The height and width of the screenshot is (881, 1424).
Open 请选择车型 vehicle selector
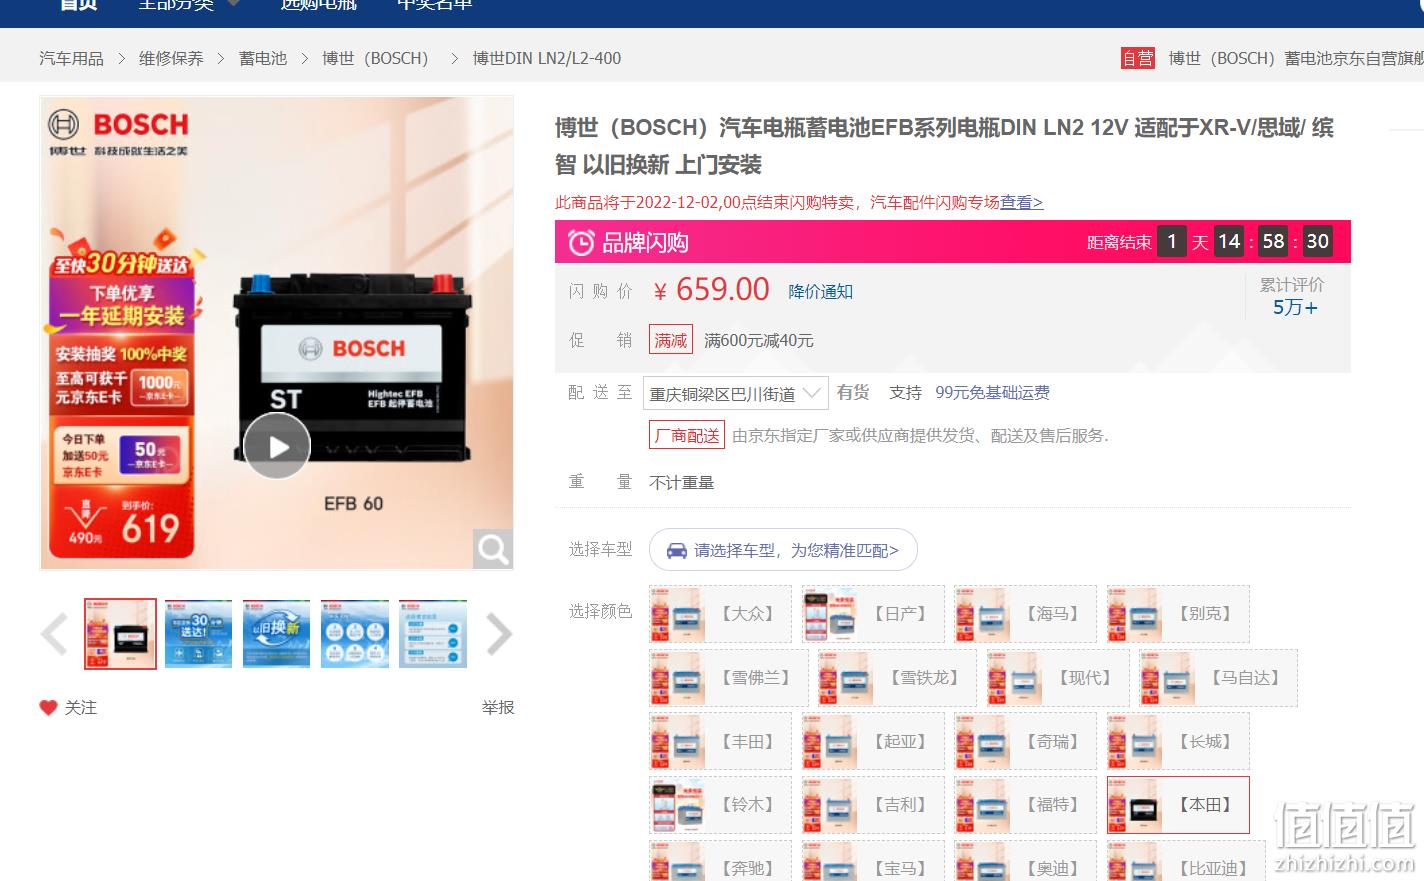click(783, 550)
